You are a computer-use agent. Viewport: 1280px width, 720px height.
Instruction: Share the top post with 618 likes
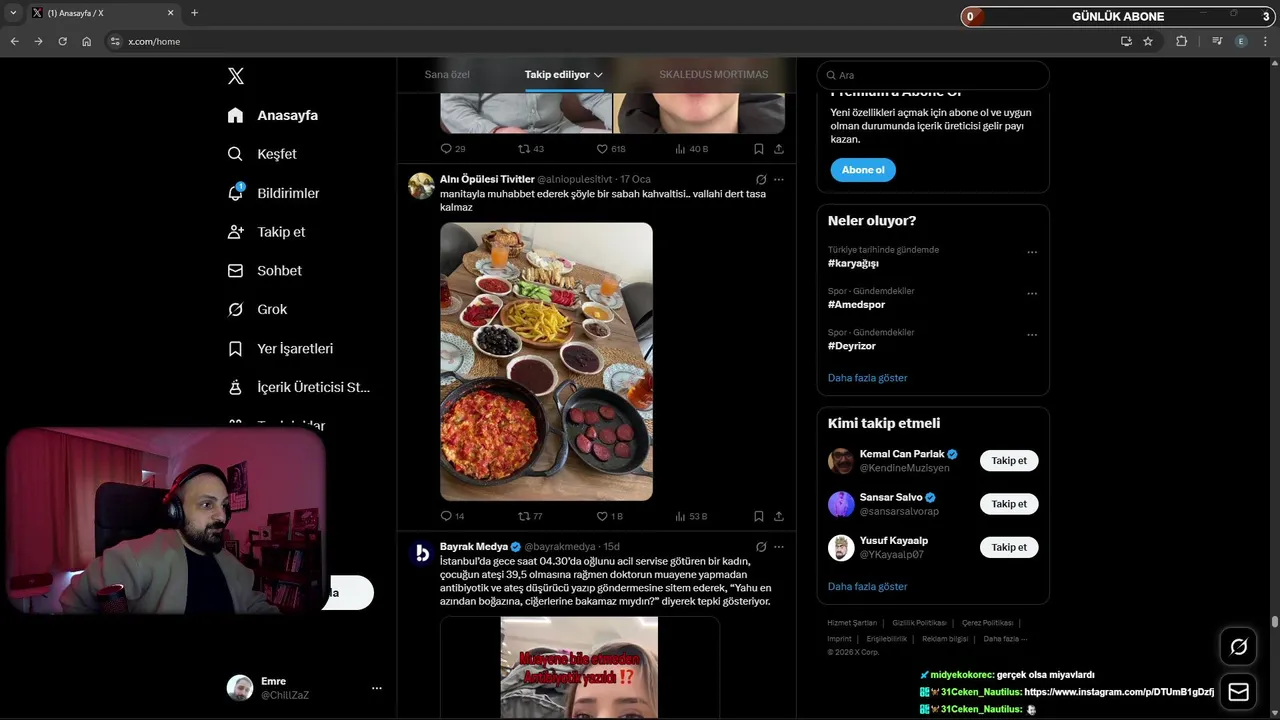coord(779,148)
